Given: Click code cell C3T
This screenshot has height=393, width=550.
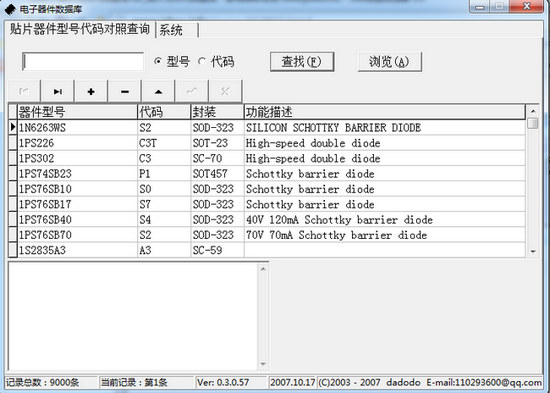Looking at the screenshot, I should pyautogui.click(x=164, y=143).
